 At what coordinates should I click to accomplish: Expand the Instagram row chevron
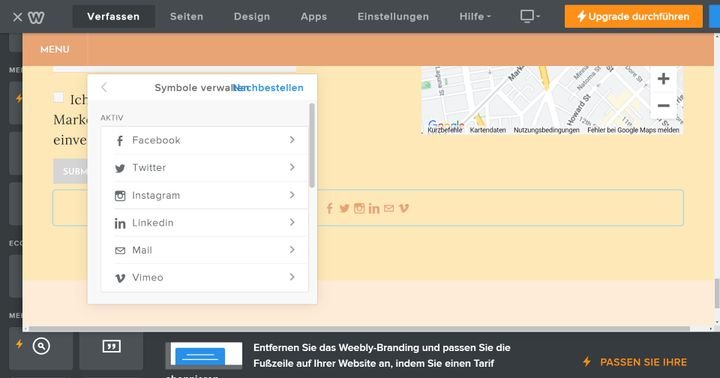click(x=292, y=195)
